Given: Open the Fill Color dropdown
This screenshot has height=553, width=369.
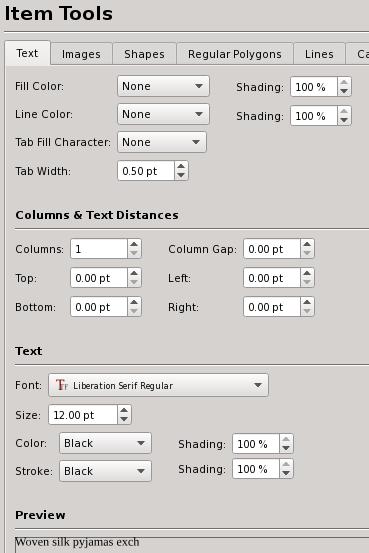Looking at the screenshot, I should (163, 86).
